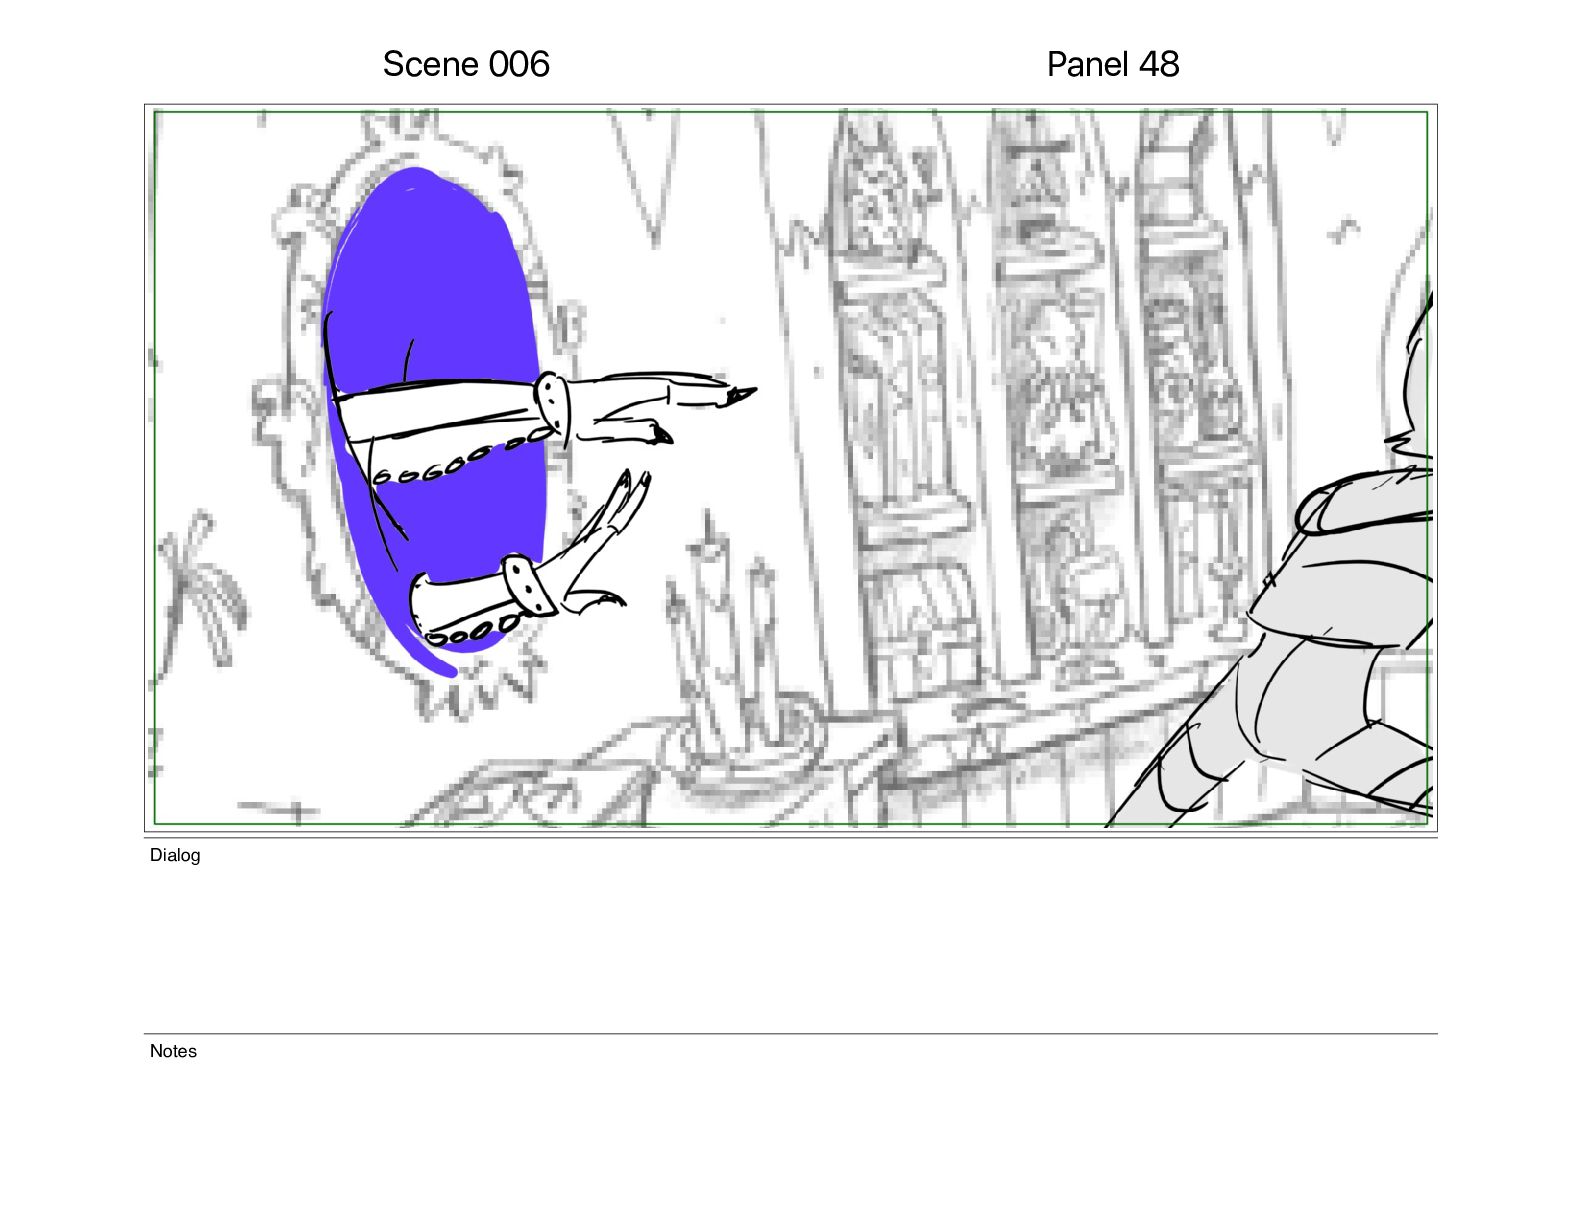Click the 'Dialog' label
Screen dimensions: 1584x1224
175,855
